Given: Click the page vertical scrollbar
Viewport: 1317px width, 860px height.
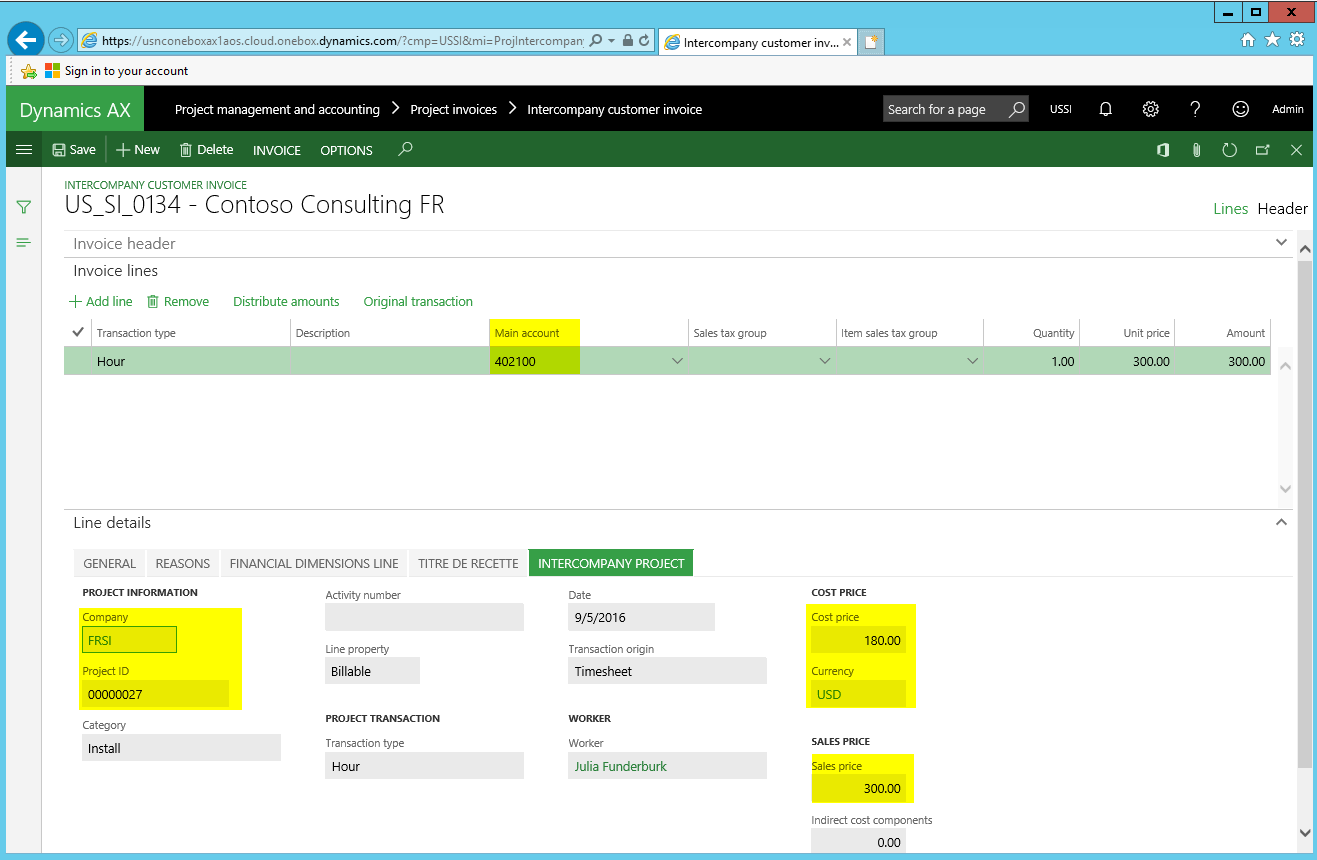Looking at the screenshot, I should pyautogui.click(x=1304, y=500).
